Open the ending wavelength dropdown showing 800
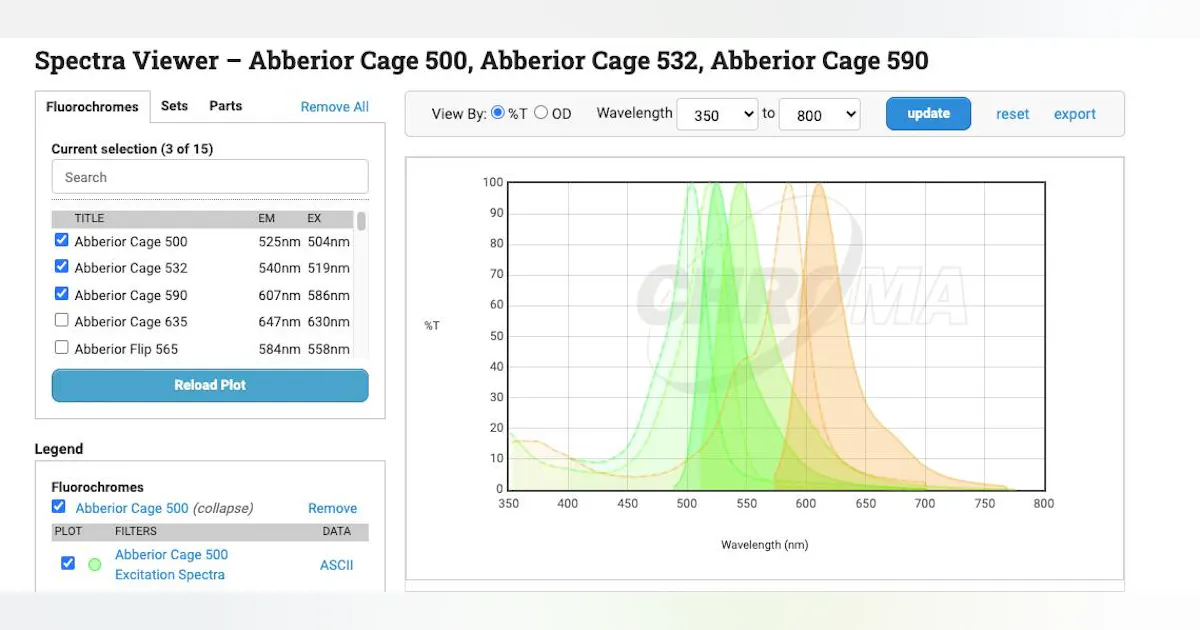 coord(820,114)
